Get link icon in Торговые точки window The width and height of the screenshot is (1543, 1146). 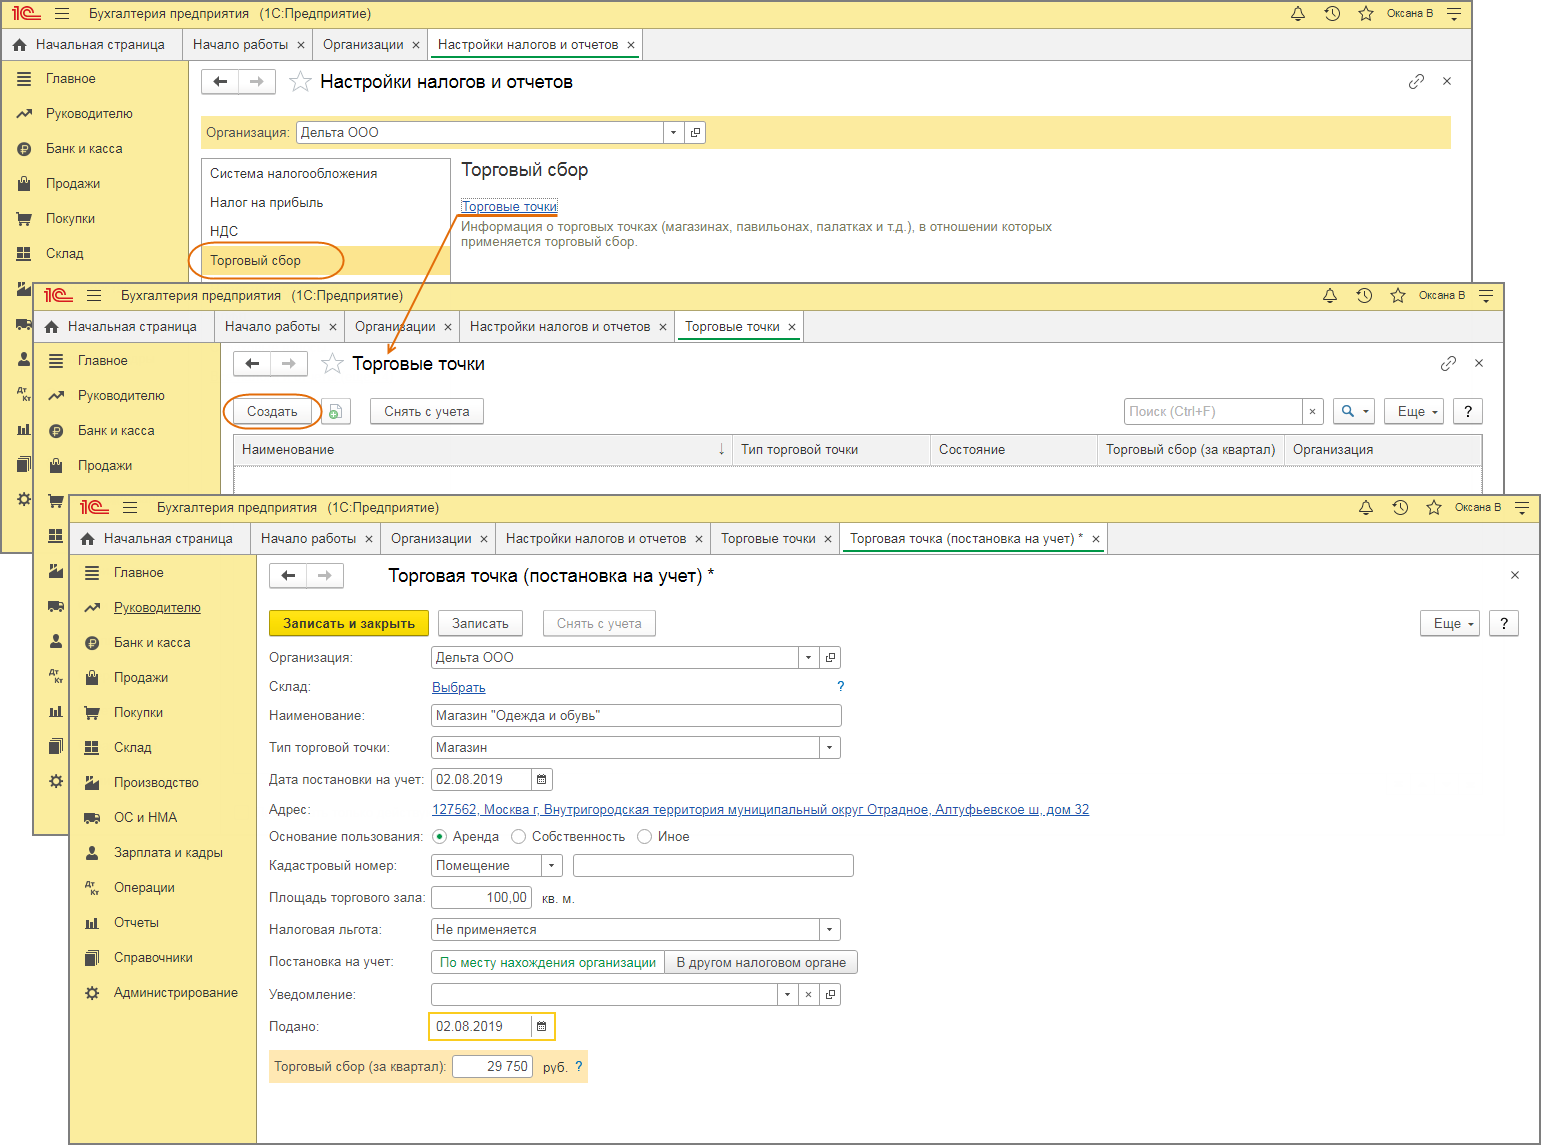[x=1448, y=363]
